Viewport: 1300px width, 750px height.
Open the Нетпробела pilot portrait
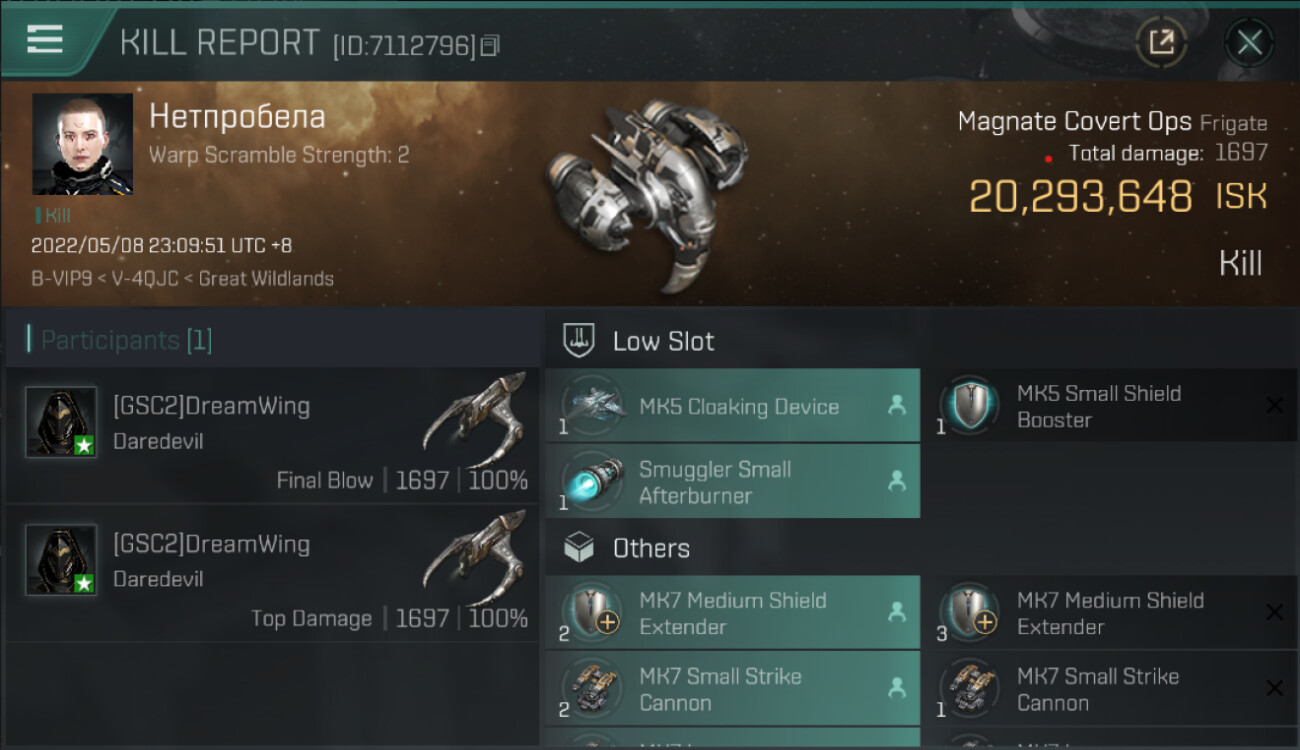coord(82,144)
